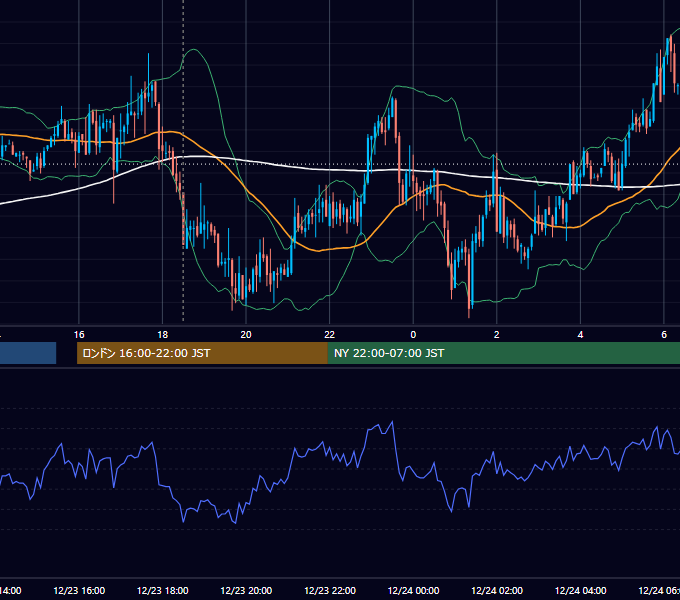Click the NY 22:00-07:00 JST session band

pyautogui.click(x=504, y=353)
